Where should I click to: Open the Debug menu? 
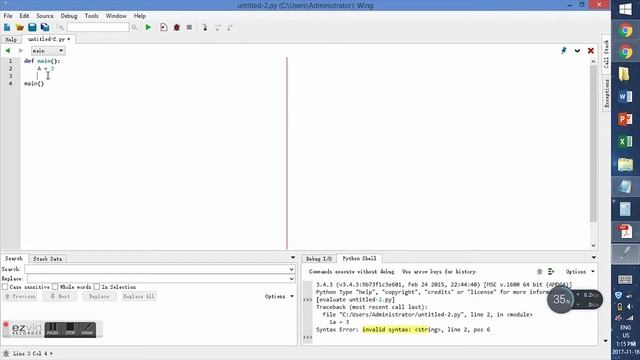click(x=69, y=16)
